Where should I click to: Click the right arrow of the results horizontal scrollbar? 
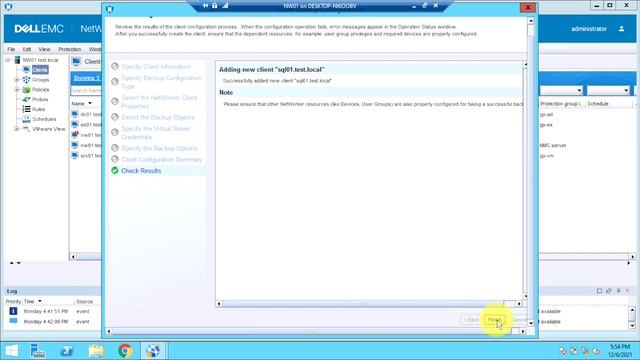click(519, 304)
